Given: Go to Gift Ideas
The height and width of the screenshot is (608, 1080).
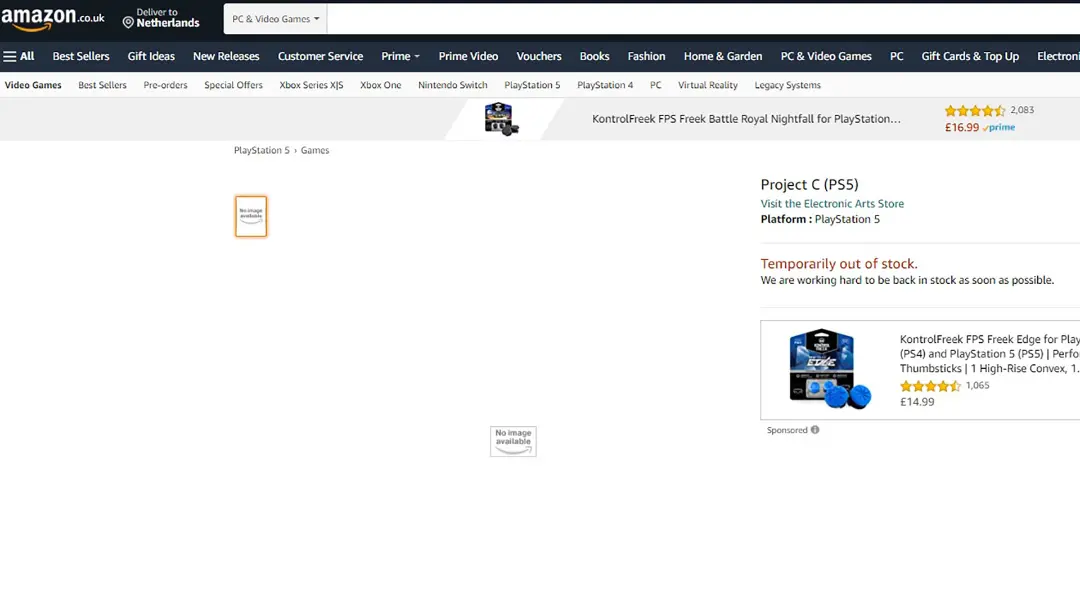Looking at the screenshot, I should [151, 56].
